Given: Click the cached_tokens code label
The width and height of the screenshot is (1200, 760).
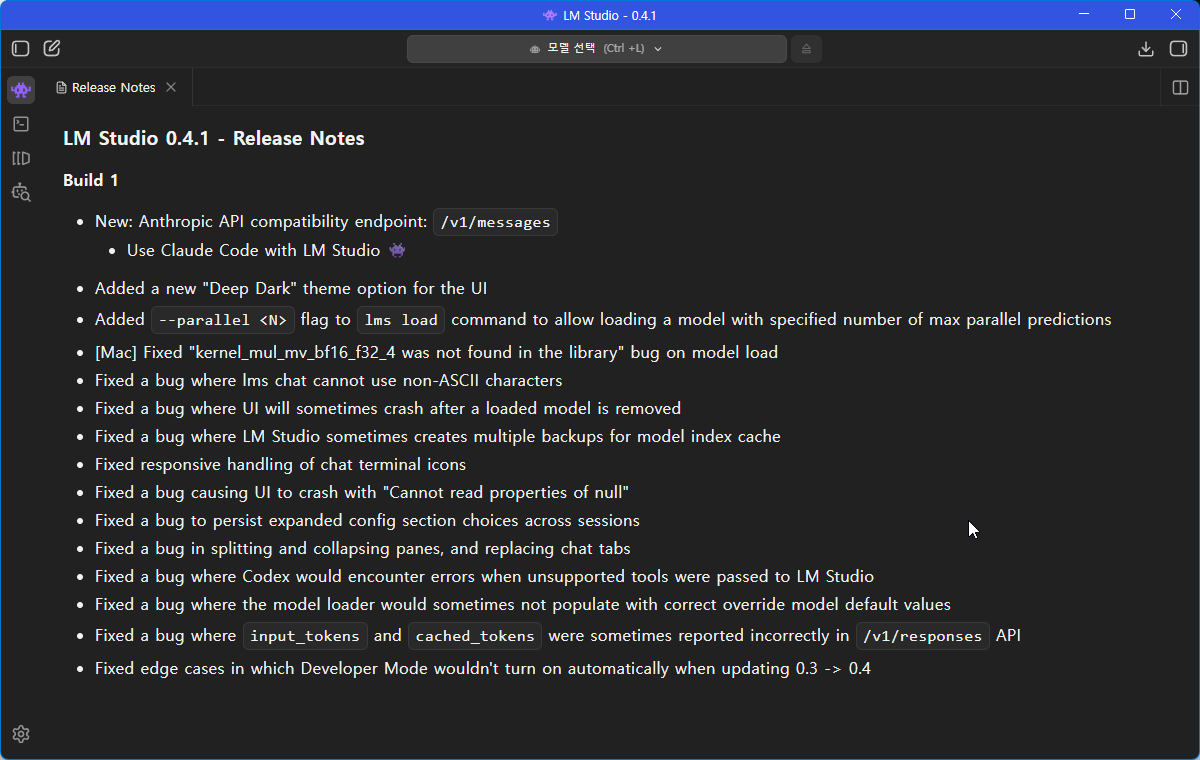Looking at the screenshot, I should 475,636.
